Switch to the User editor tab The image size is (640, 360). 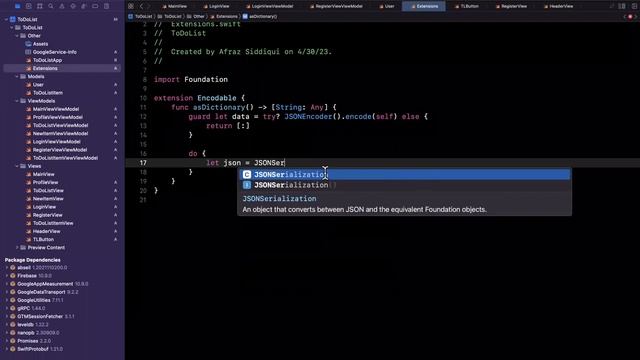(387, 6)
